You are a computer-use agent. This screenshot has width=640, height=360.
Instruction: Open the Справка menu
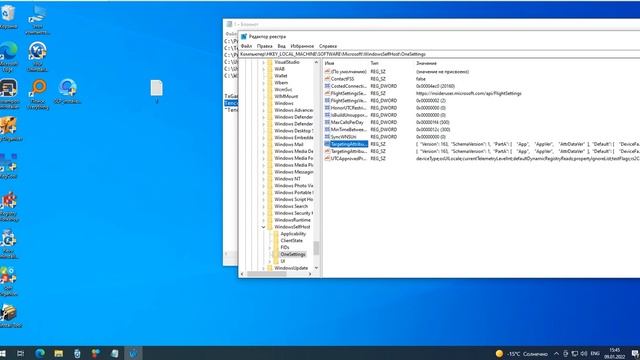328,46
